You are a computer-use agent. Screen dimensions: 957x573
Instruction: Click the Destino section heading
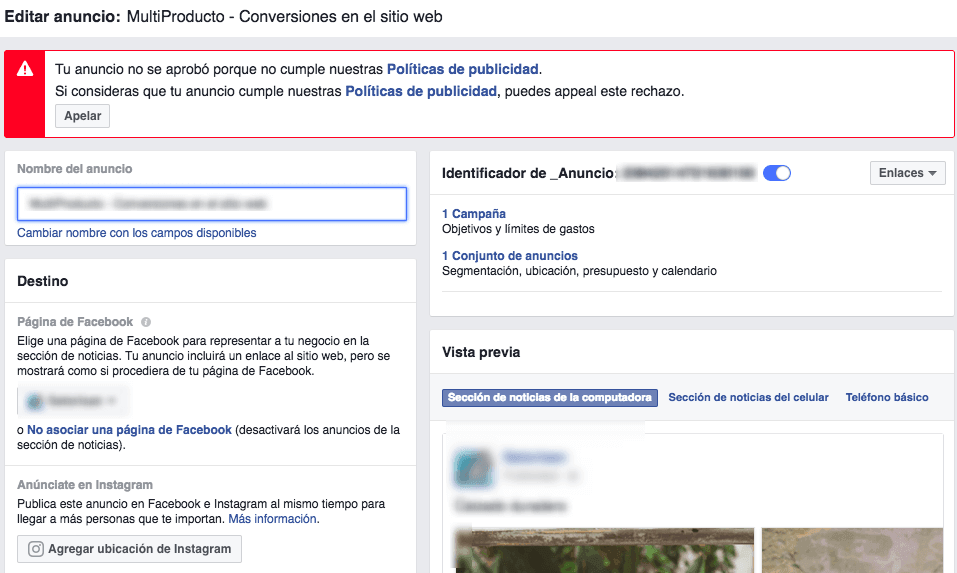click(43, 281)
